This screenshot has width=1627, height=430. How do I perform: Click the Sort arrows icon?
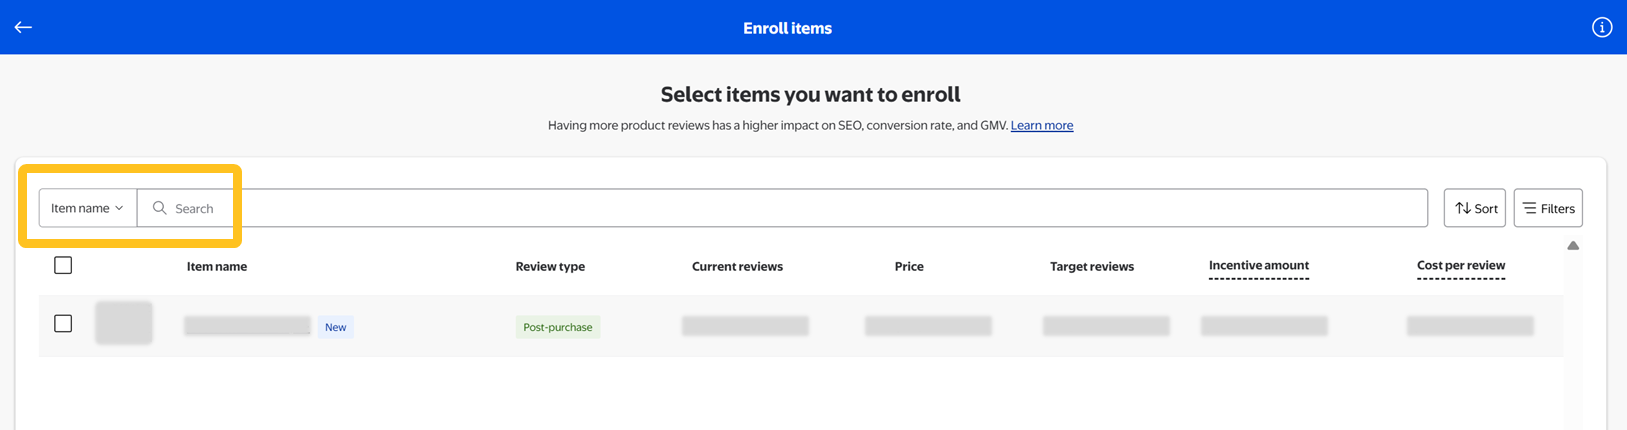1463,208
